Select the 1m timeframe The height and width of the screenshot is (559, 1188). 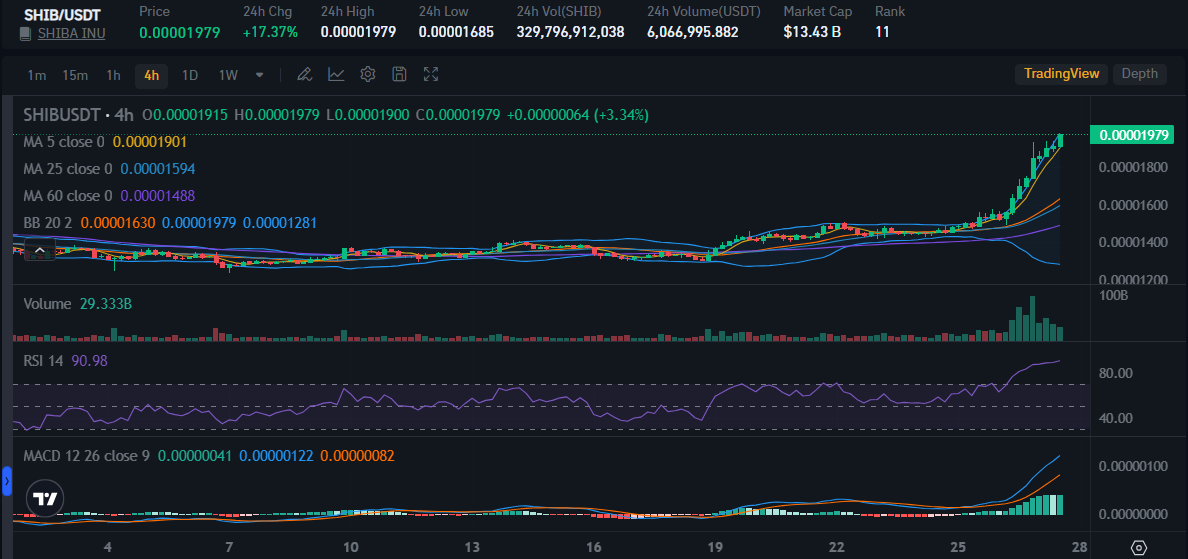pyautogui.click(x=36, y=75)
